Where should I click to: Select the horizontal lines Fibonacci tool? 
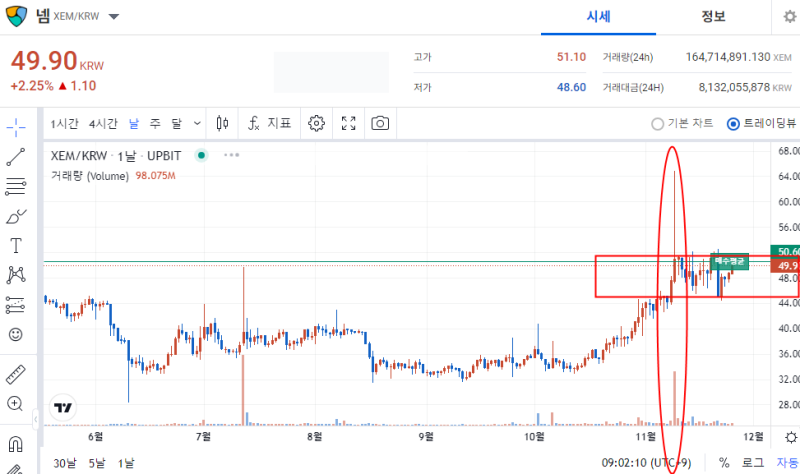[x=16, y=186]
